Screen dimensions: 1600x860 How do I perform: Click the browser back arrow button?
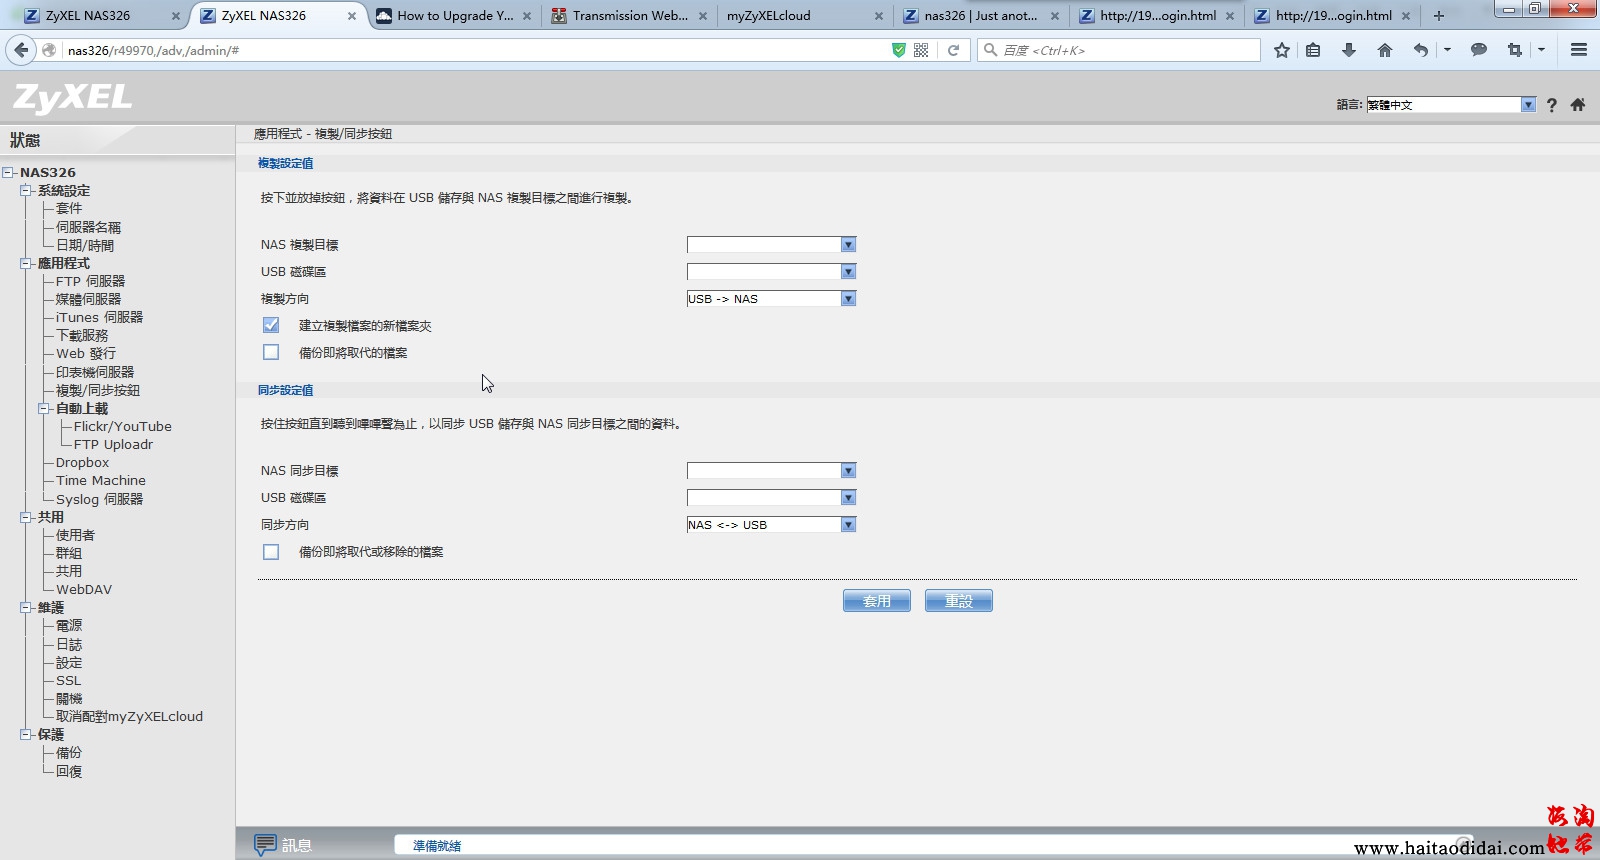tap(21, 50)
